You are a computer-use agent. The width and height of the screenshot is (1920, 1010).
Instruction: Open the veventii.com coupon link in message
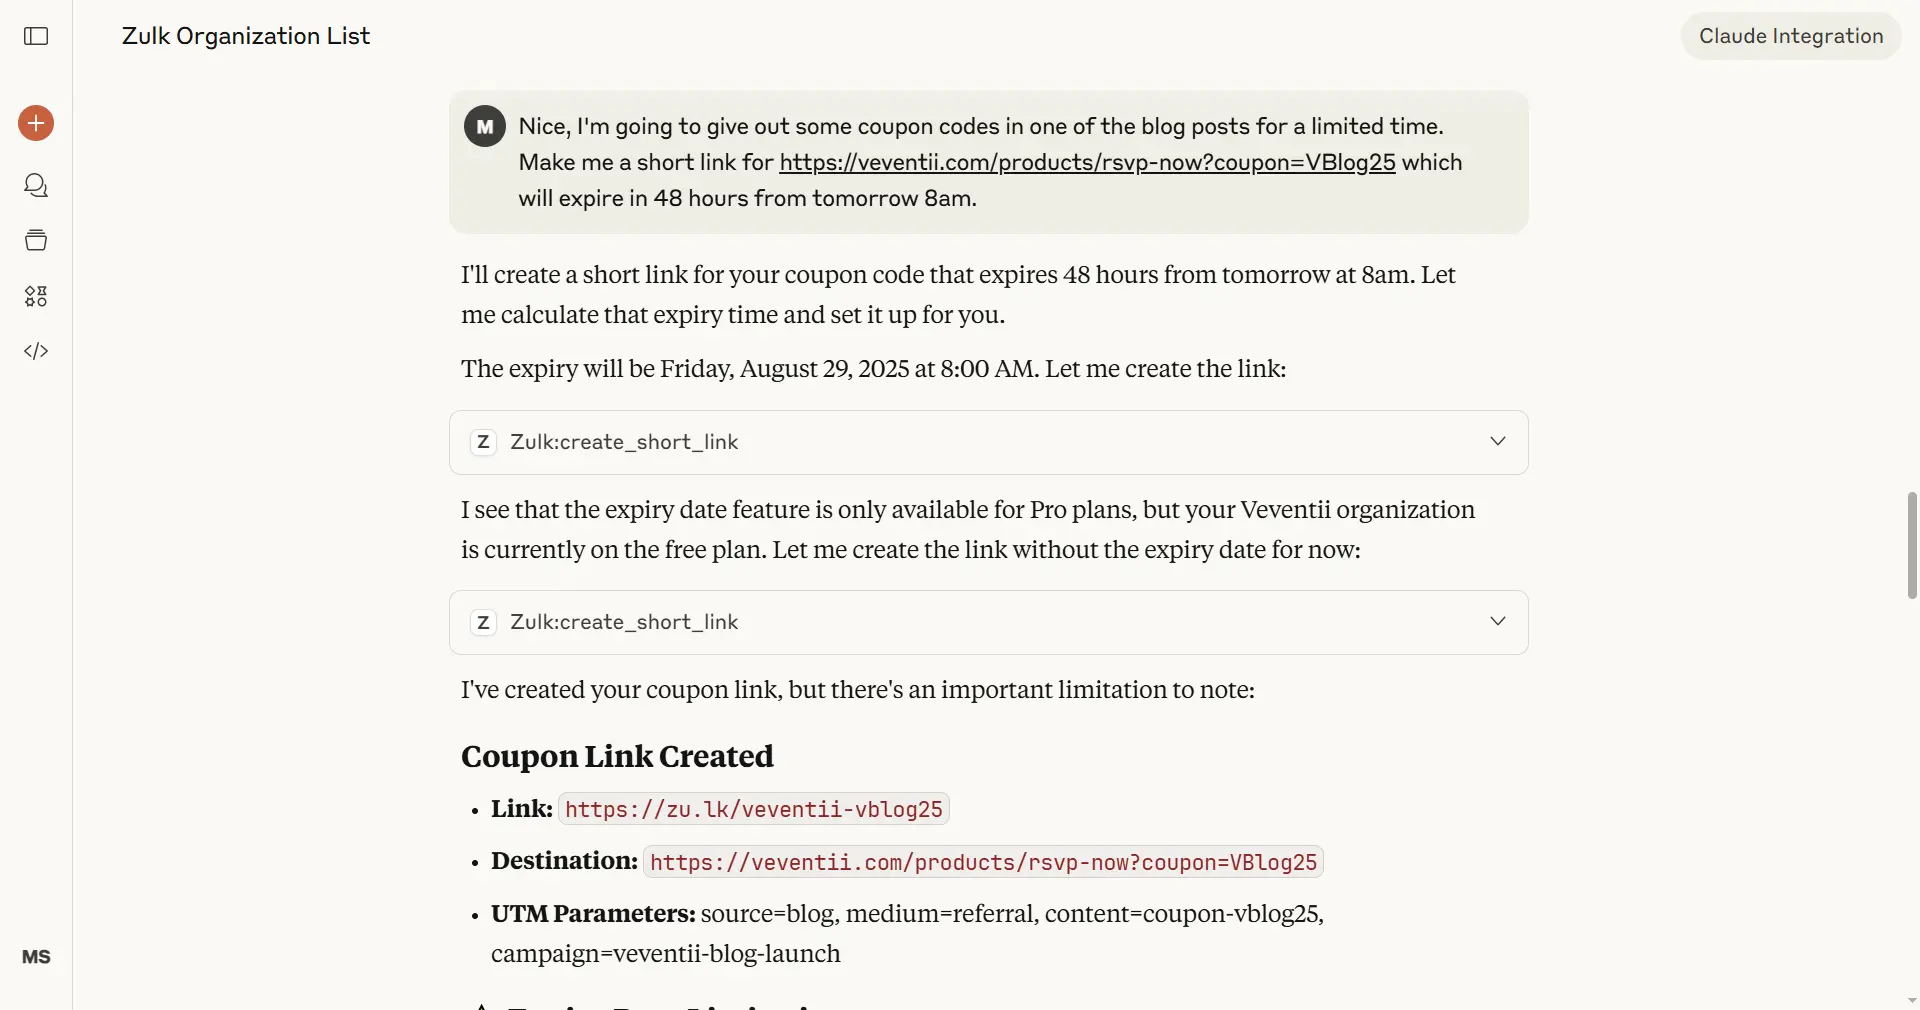[x=1087, y=162]
